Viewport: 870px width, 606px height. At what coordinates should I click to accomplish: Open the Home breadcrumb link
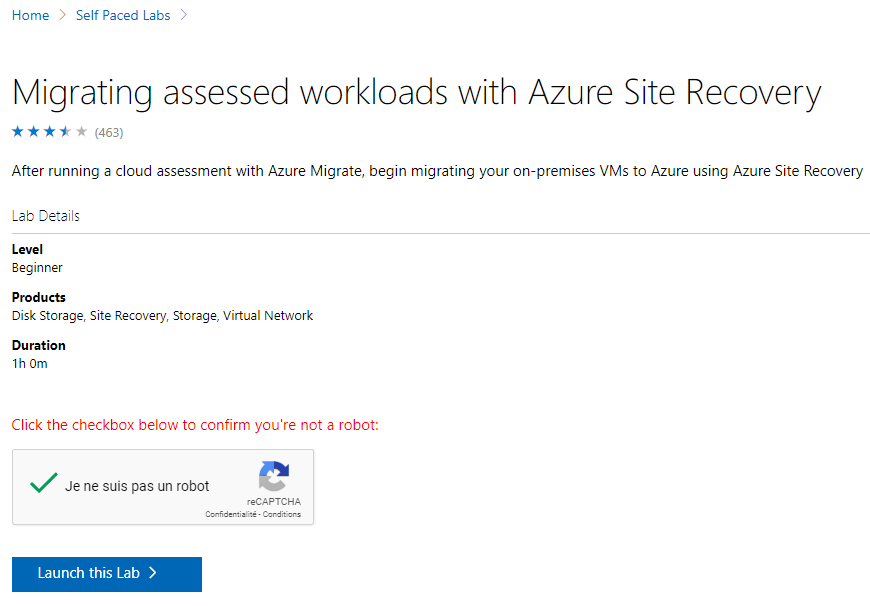(31, 16)
